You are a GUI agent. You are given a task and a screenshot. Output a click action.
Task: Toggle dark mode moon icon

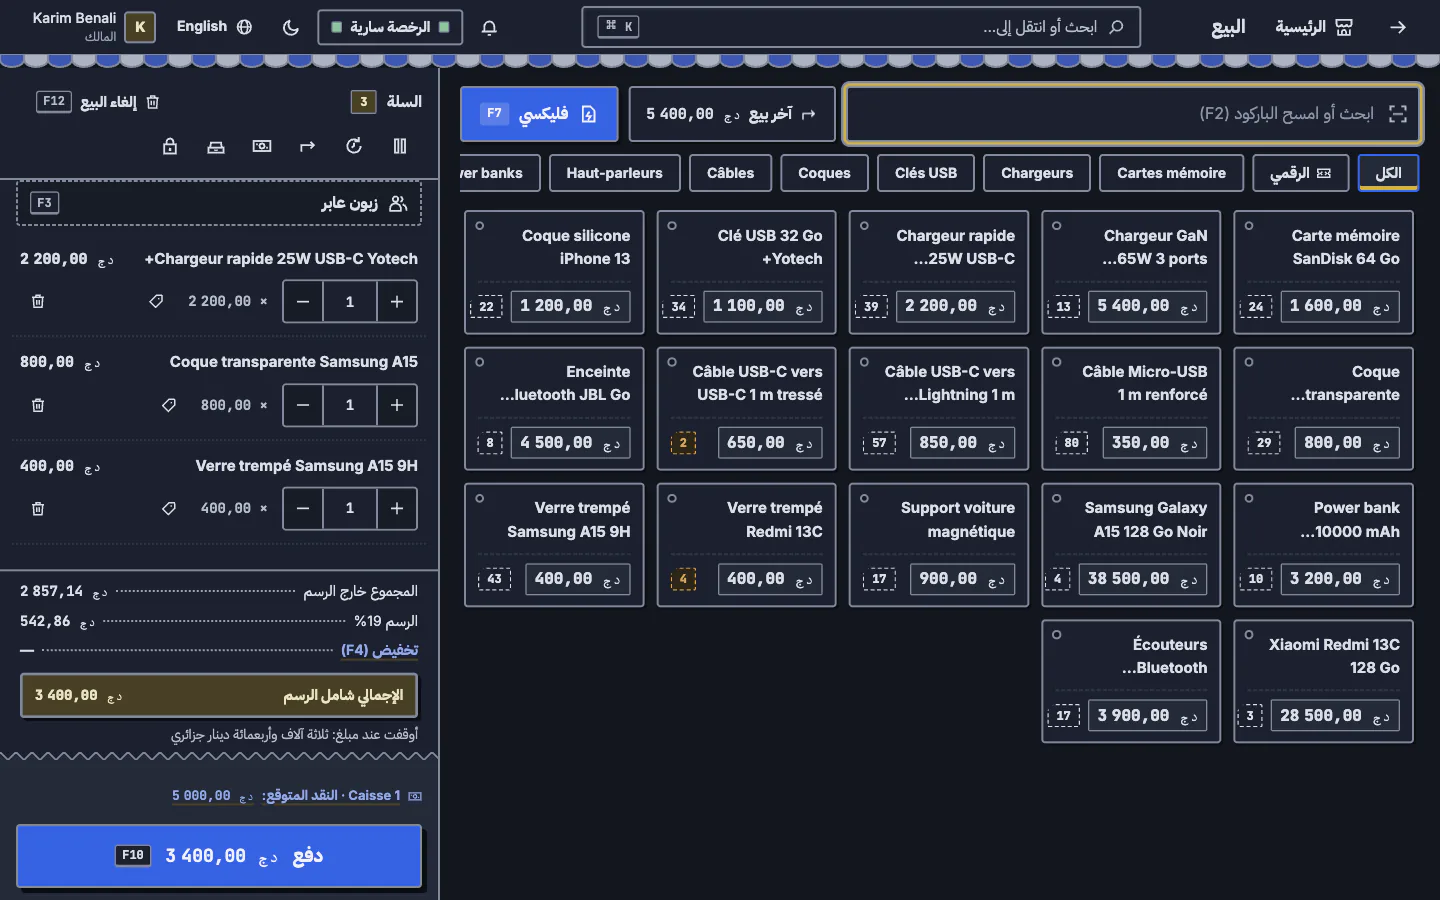[x=291, y=27]
